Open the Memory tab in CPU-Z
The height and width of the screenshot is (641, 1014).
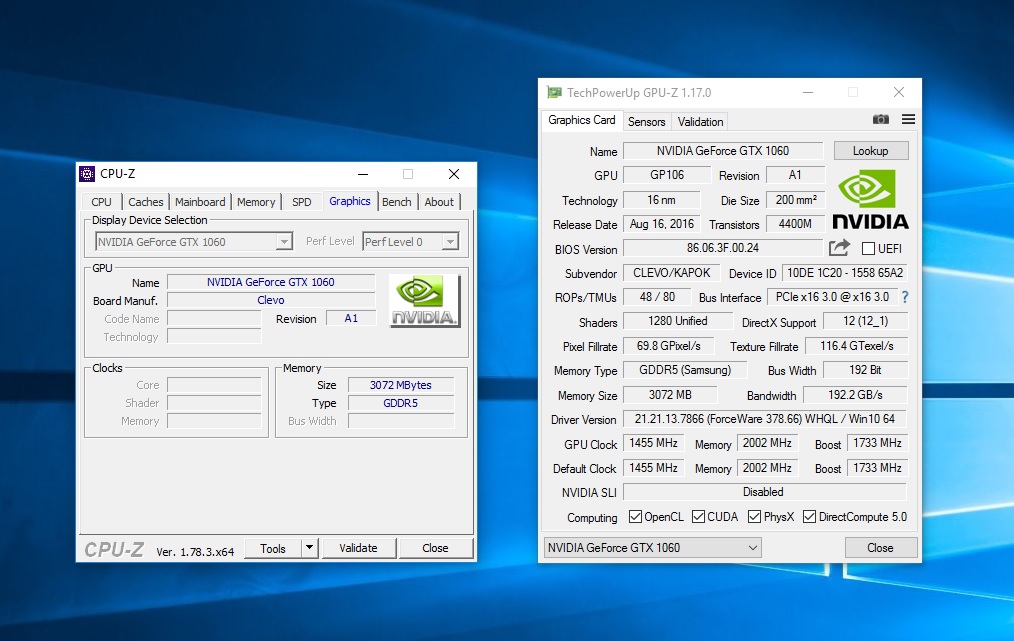click(256, 202)
